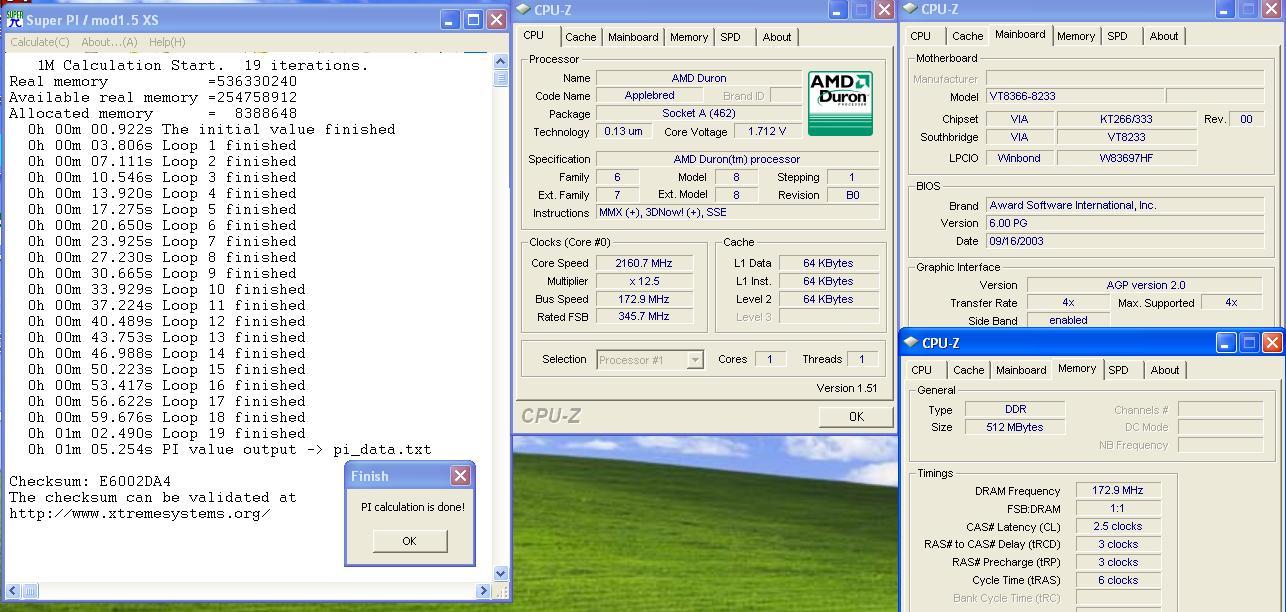Maximize the Super PI window
Image resolution: width=1286 pixels, height=612 pixels.
tap(472, 20)
